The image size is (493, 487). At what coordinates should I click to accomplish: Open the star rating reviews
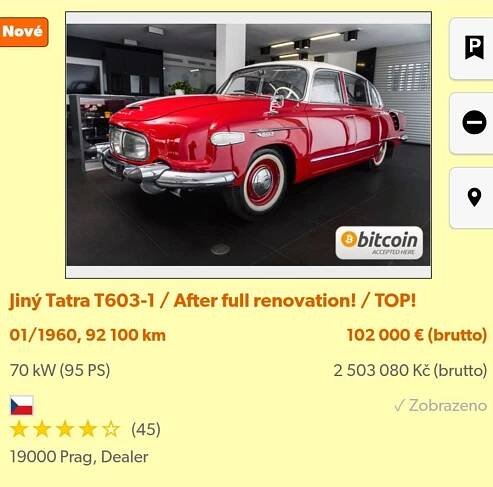tap(65, 429)
